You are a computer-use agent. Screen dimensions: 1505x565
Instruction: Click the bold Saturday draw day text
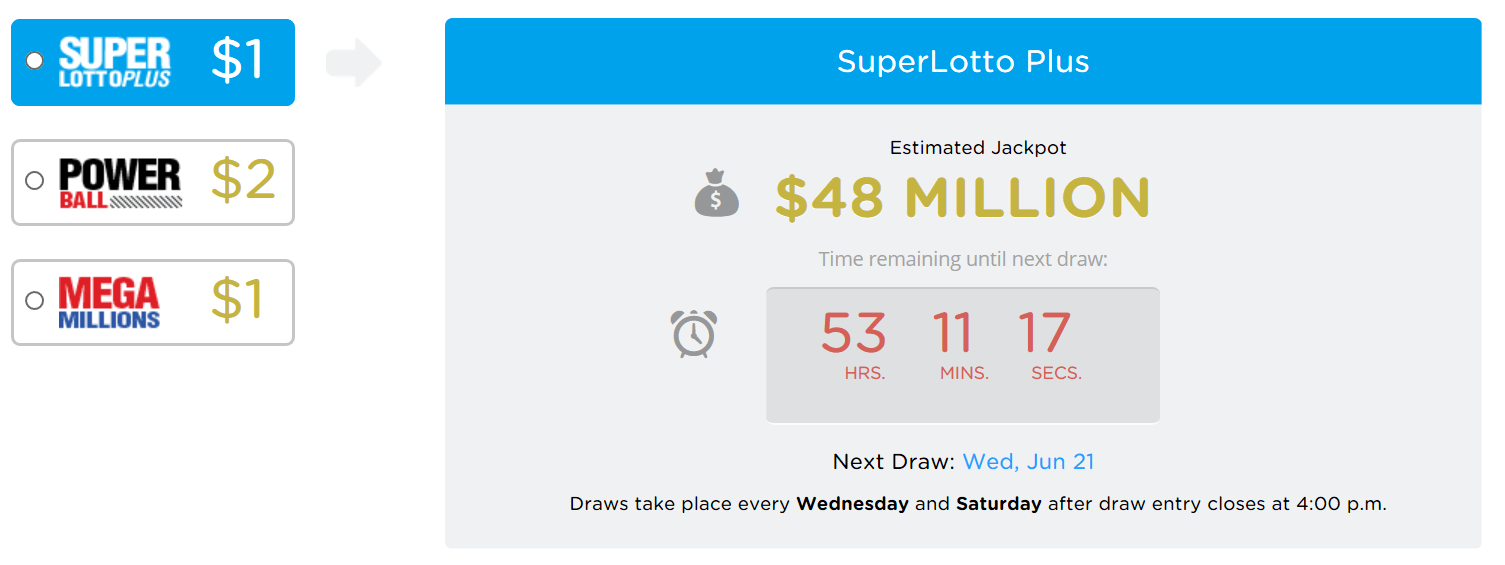coord(998,504)
